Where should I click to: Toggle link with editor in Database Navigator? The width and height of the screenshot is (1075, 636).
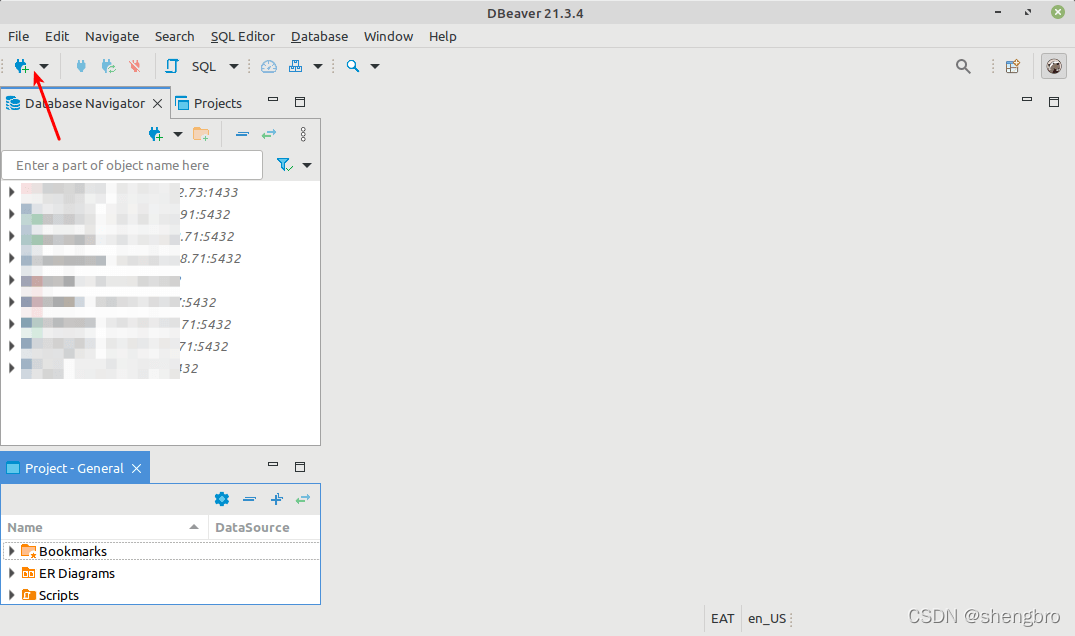pos(269,134)
